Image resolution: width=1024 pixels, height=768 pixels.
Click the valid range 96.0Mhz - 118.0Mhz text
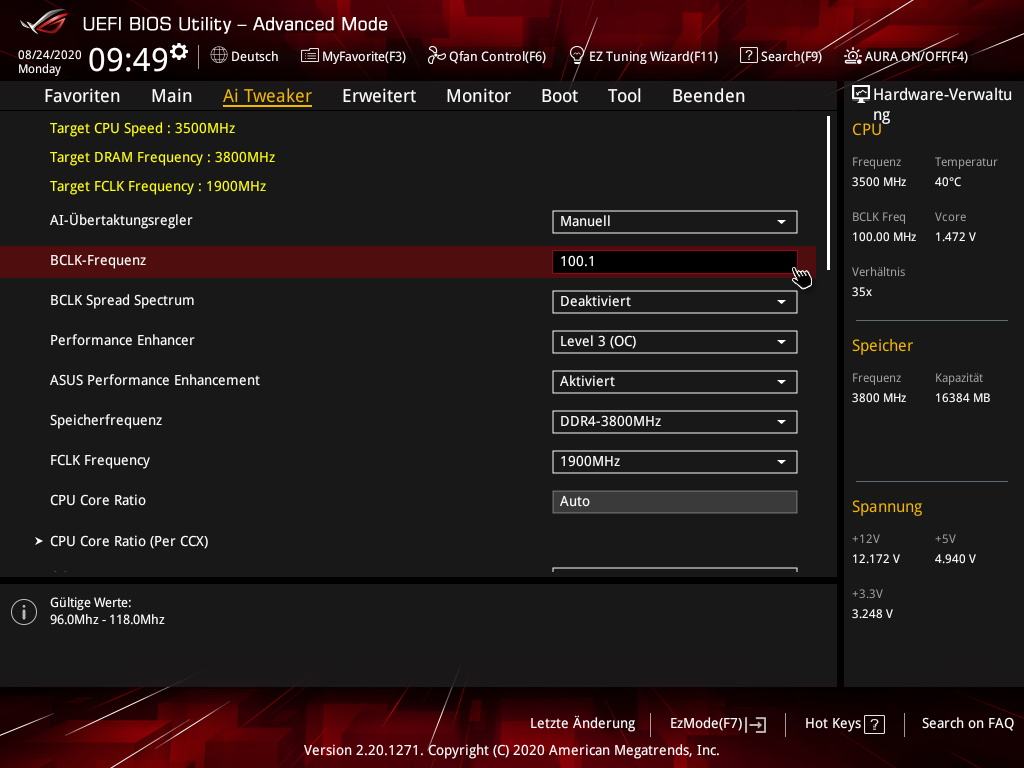coord(107,620)
